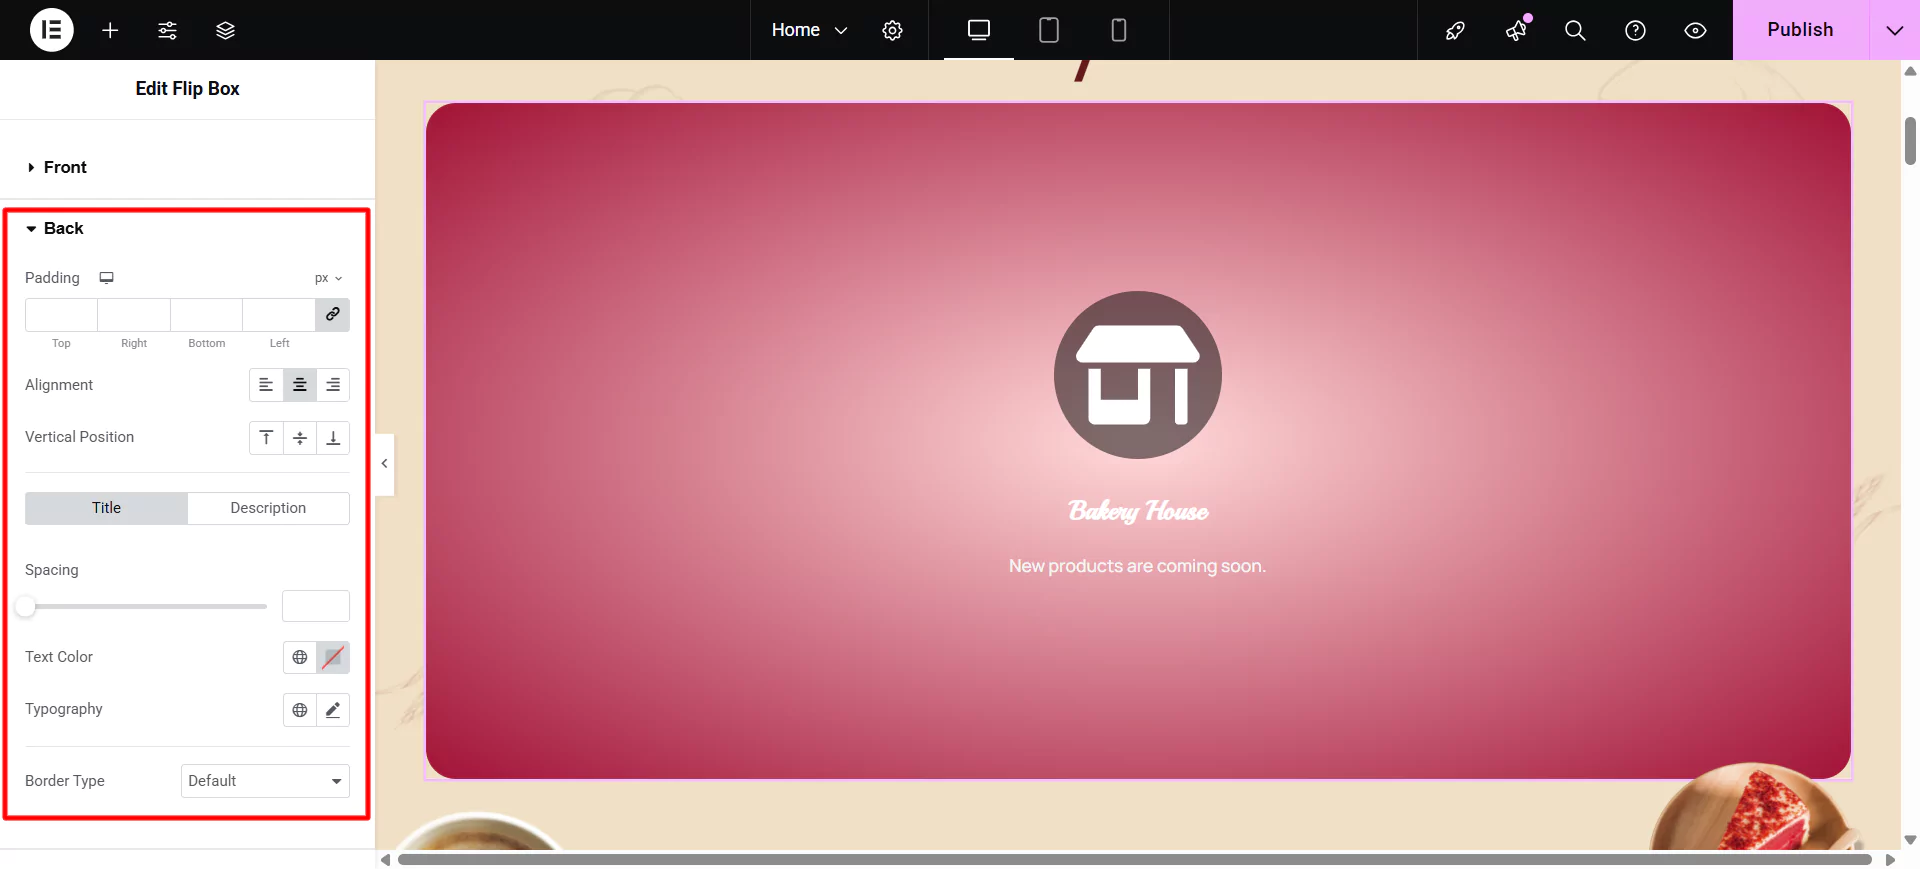Click the scroll down arrow of canvas
Screen dimensions: 1920x869
[x=1910, y=840]
